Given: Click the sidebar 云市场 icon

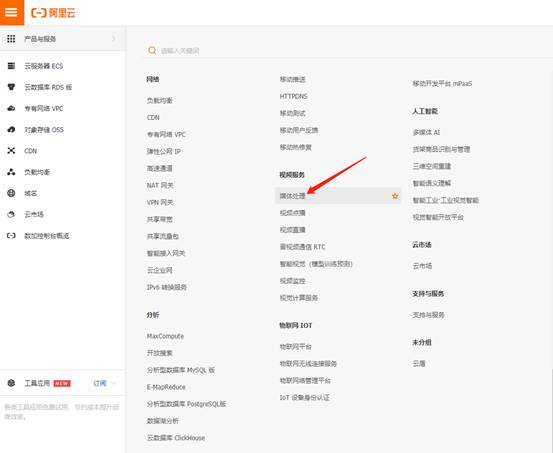Looking at the screenshot, I should tap(11, 214).
